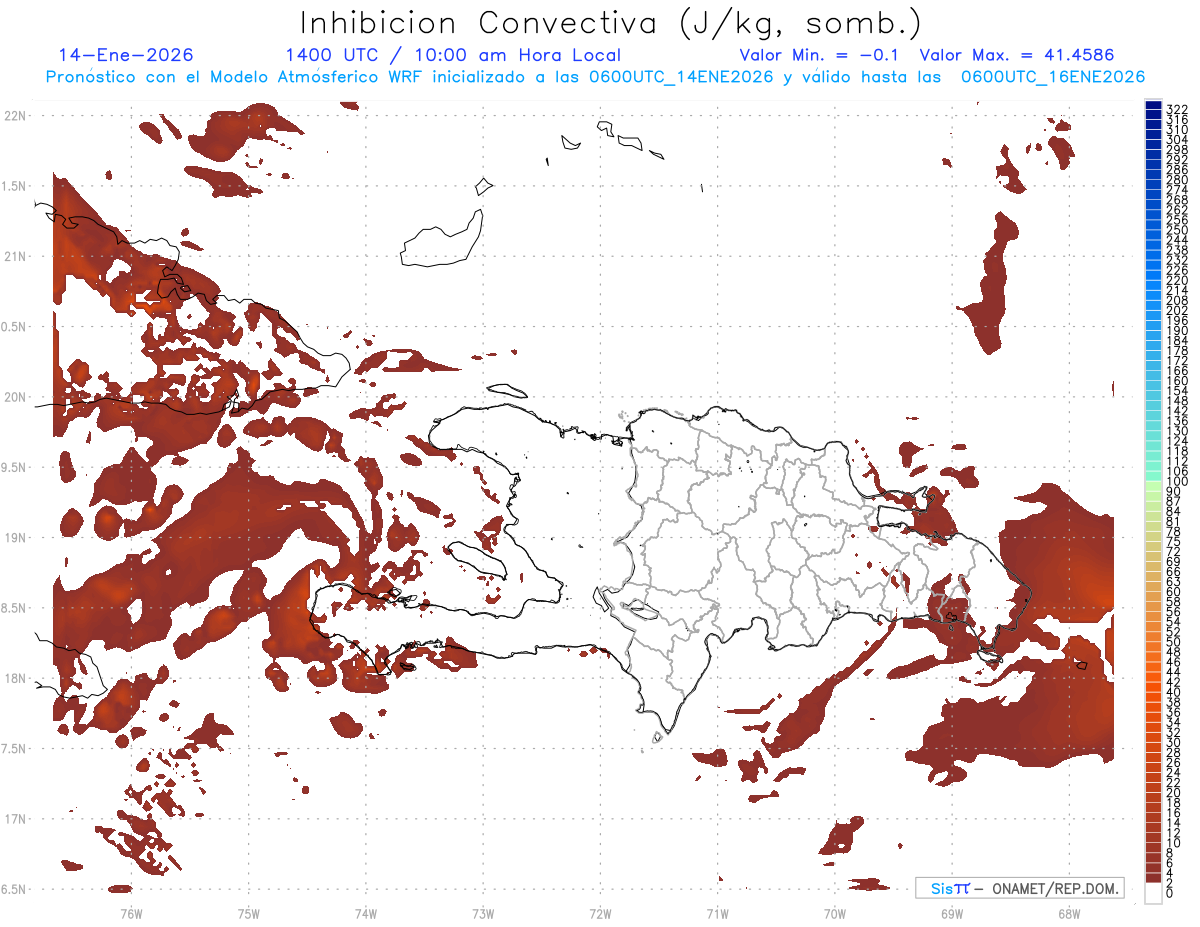This screenshot has width=1200, height=927.
Task: Click the blue "Sisπ" logo text
Action: (x=950, y=888)
